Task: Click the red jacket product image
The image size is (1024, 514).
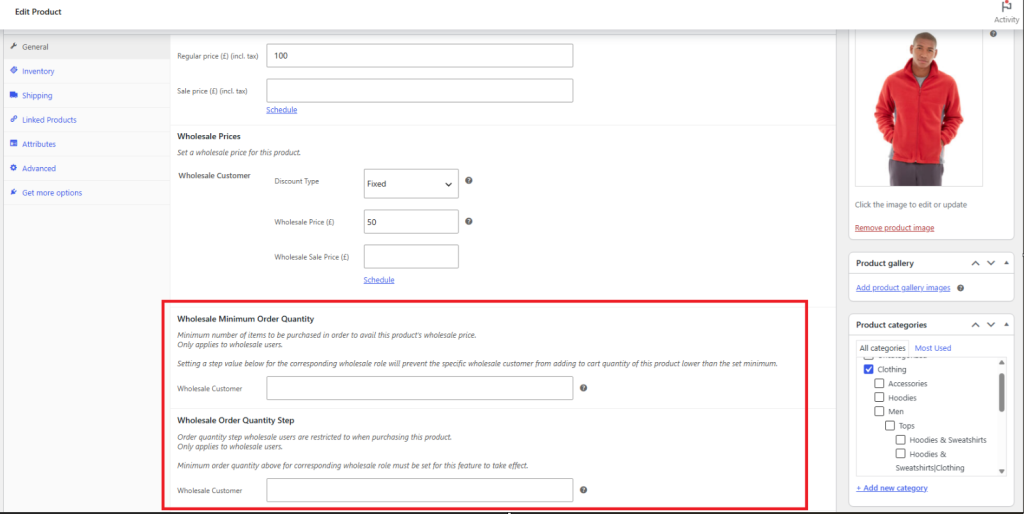Action: [919, 108]
